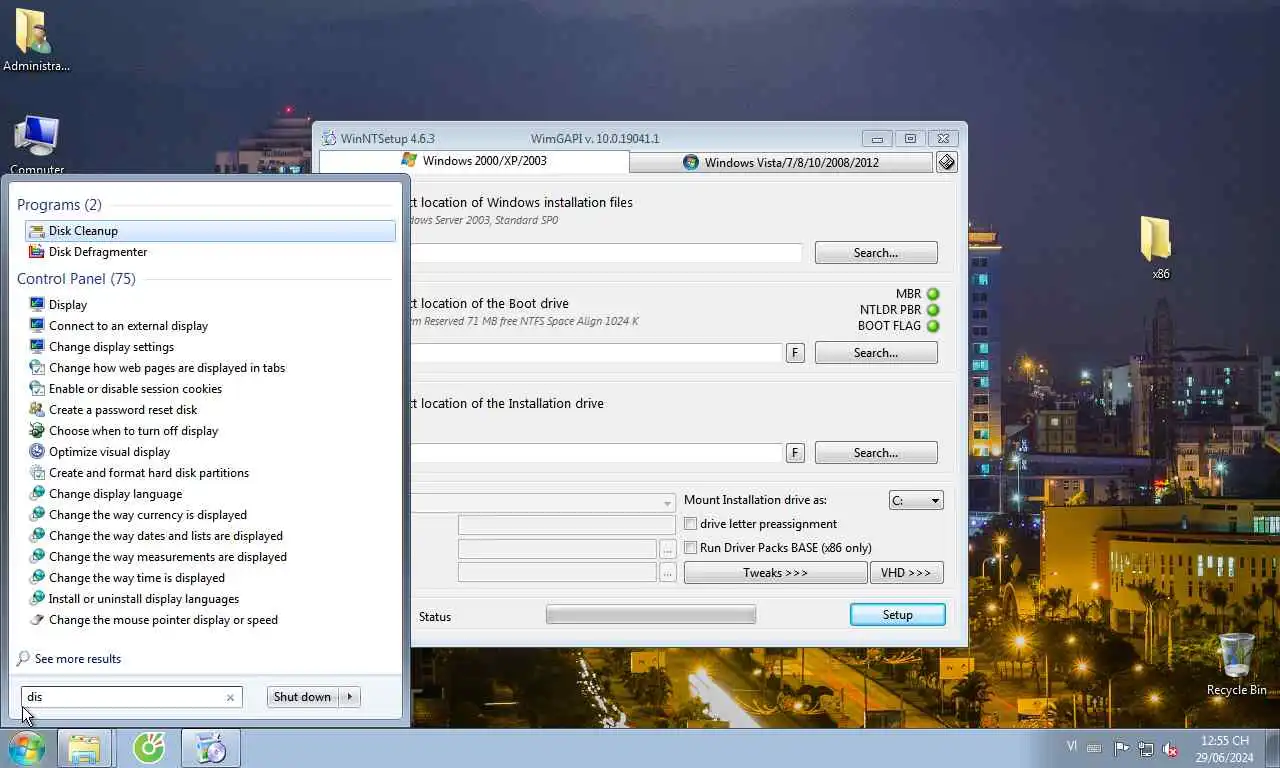Screen dimensions: 1280x768
Task: Switch to Windows Vista/7/8/10/2008/2012 tab
Action: (x=781, y=162)
